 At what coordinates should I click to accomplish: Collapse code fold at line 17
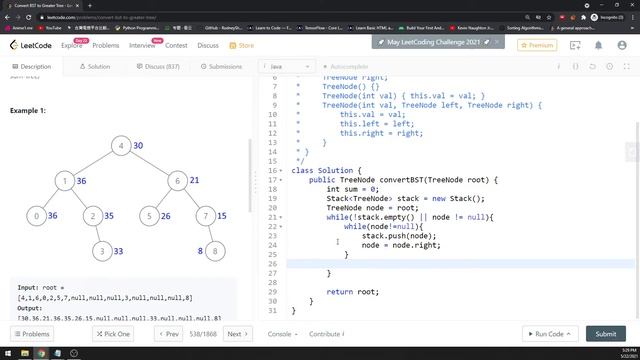tap(281, 180)
